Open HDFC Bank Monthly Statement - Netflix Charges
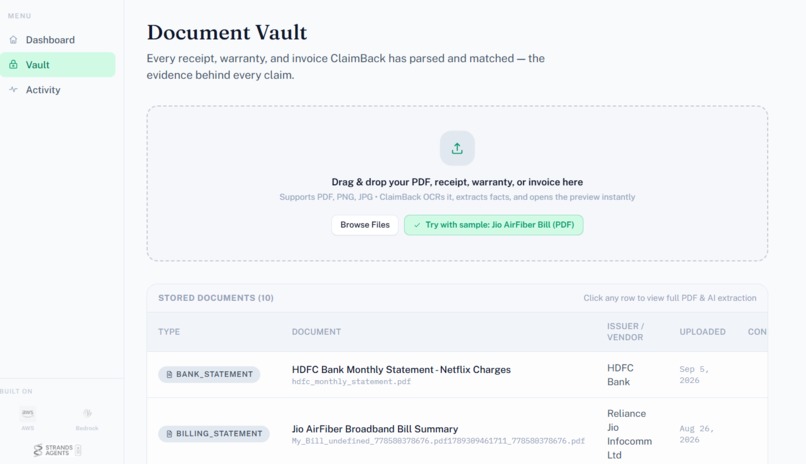This screenshot has width=806, height=464. [401, 369]
